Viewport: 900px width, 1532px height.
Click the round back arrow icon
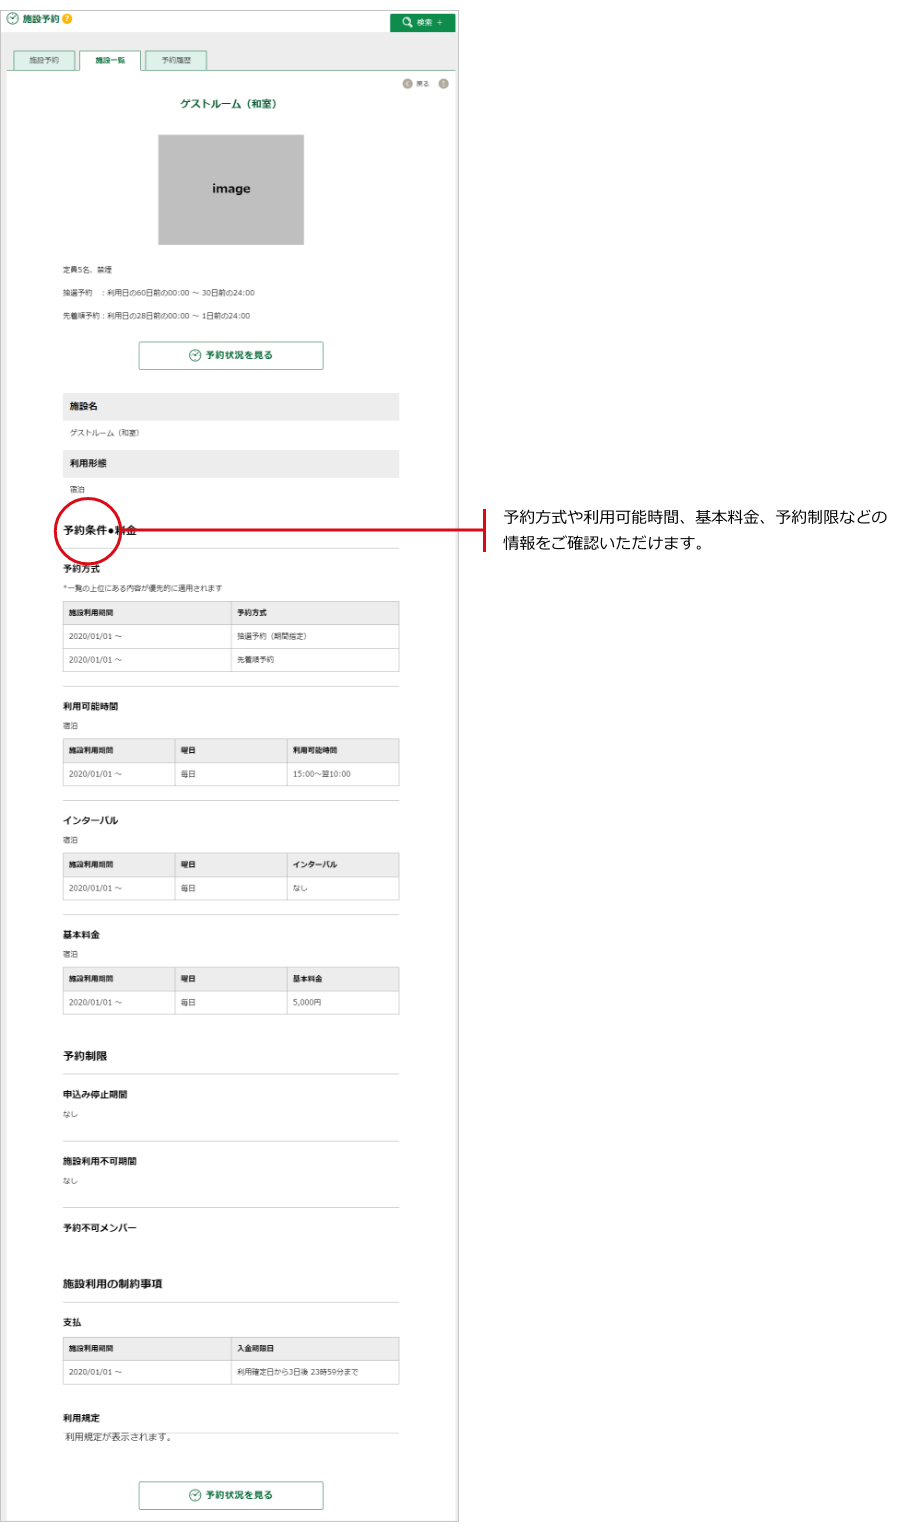pos(408,84)
